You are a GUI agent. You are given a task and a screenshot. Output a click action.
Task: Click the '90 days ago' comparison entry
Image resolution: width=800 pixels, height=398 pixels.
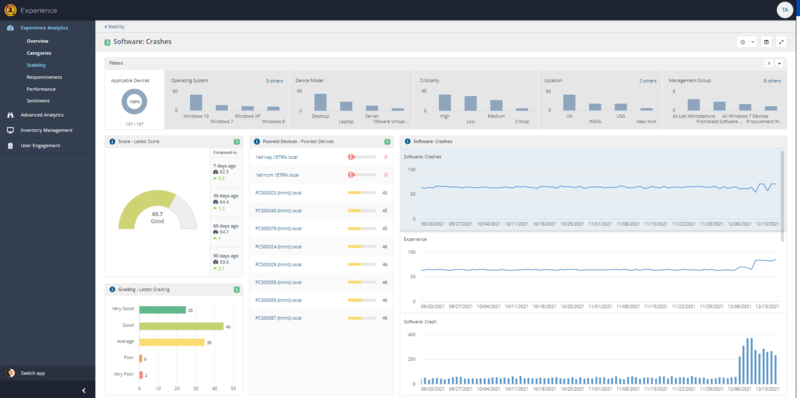226,262
